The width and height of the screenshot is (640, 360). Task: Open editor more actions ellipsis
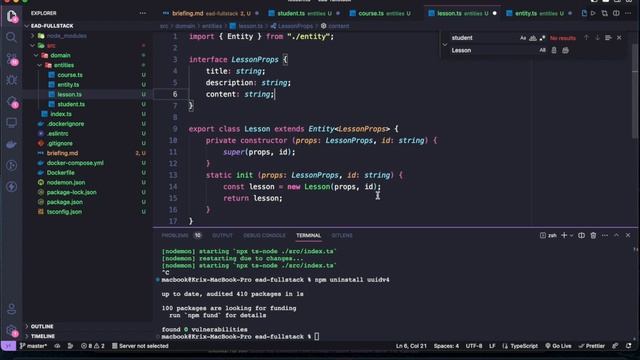point(628,13)
